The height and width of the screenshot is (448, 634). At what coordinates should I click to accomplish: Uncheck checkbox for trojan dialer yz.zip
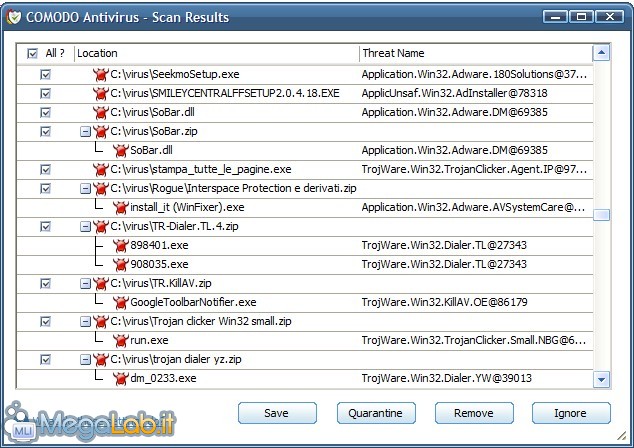coord(45,359)
